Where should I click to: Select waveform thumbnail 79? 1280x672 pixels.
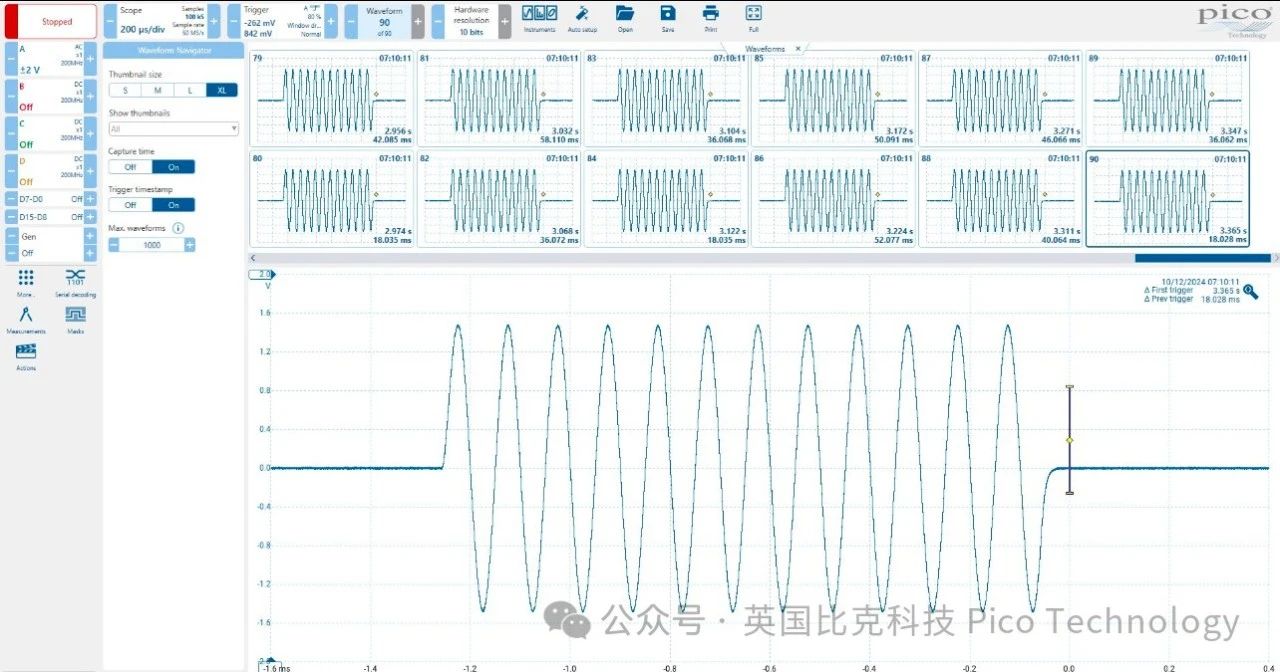331,100
